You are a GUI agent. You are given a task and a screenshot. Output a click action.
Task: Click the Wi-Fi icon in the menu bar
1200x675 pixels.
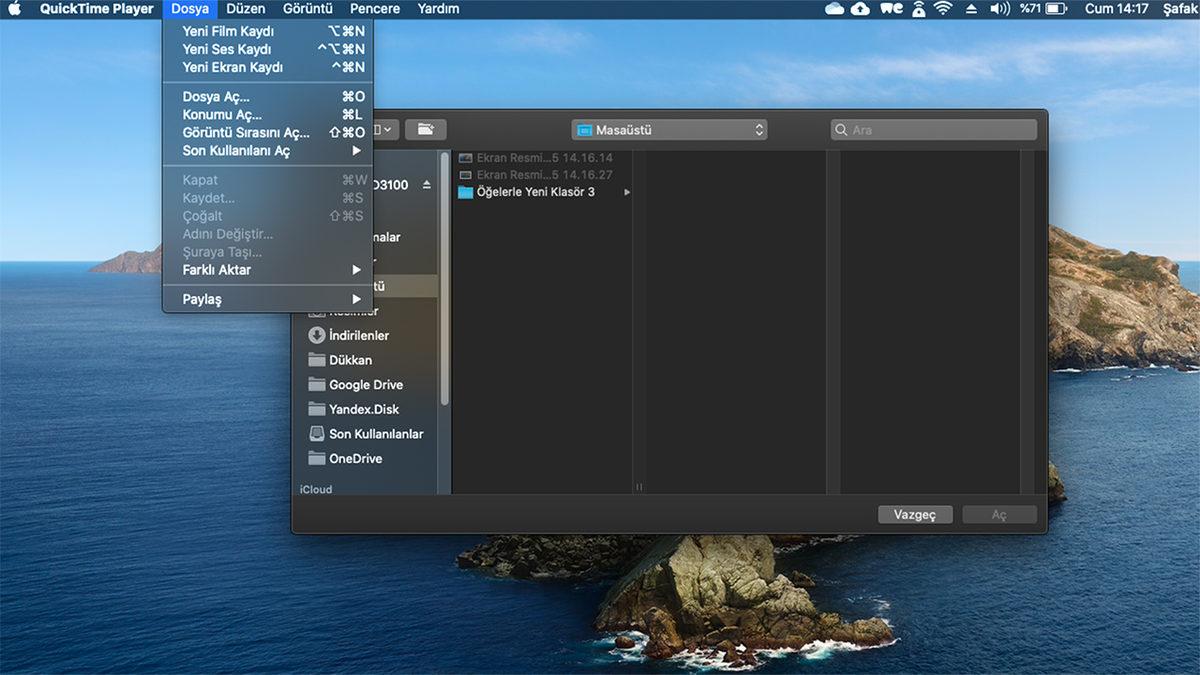pyautogui.click(x=944, y=9)
